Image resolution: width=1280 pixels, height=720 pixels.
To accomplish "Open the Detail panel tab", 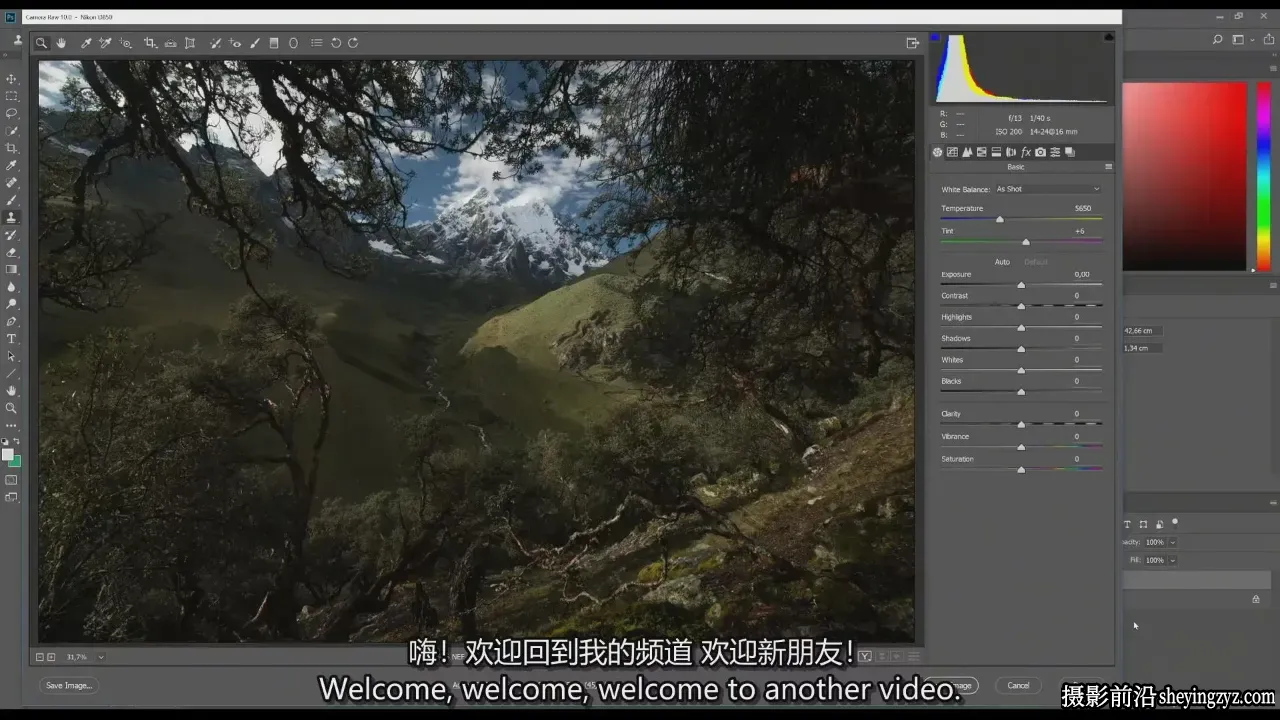I will (967, 152).
